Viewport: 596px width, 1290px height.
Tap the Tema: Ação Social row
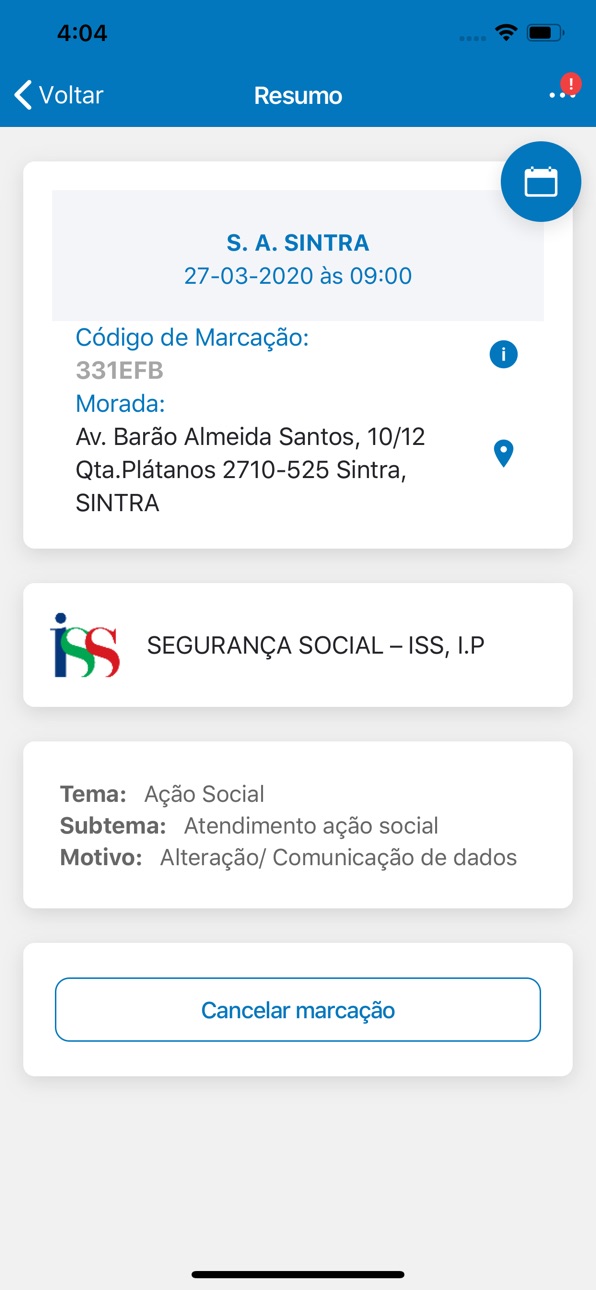[162, 794]
